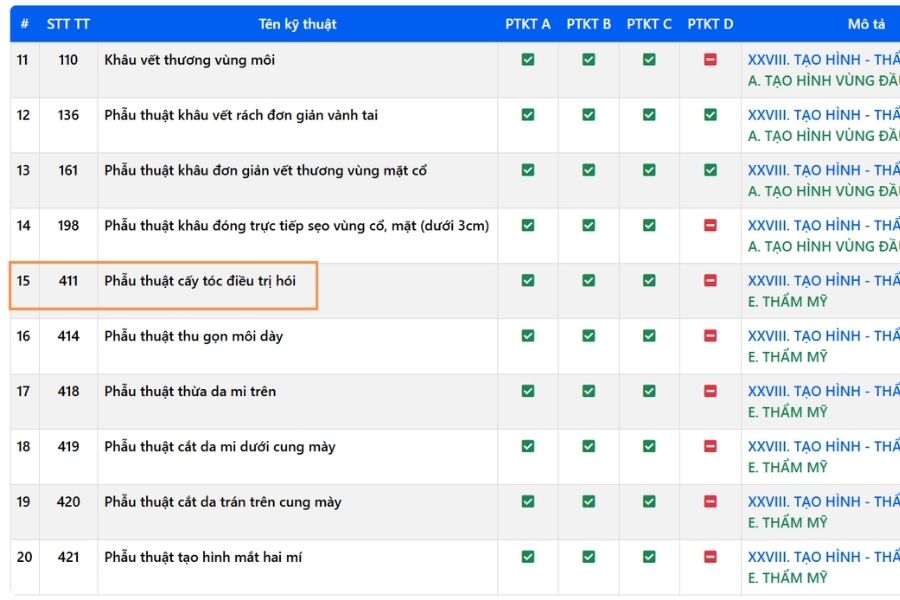Click red minus PTKT D icon for row 414
This screenshot has width=900, height=600.
coord(710,335)
